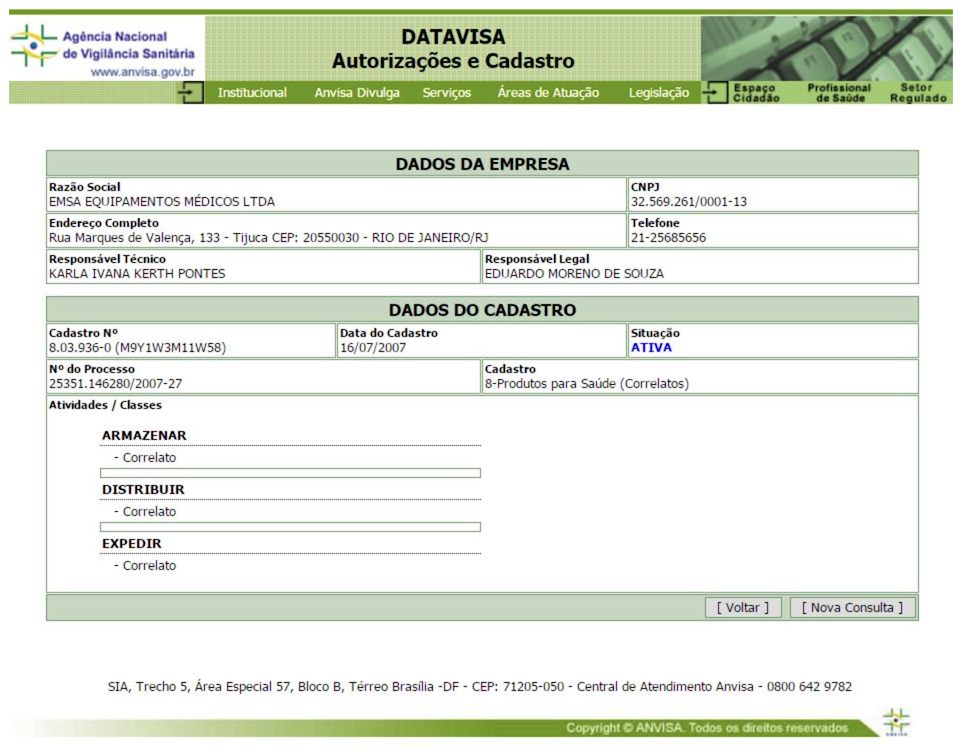Click the keyboard banner image in the header
The image size is (963, 754).
tap(825, 48)
